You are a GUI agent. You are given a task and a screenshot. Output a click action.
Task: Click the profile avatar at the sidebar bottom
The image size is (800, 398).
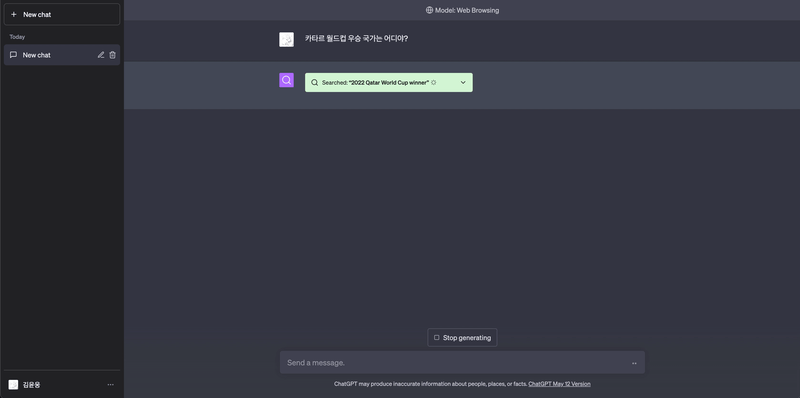13,385
